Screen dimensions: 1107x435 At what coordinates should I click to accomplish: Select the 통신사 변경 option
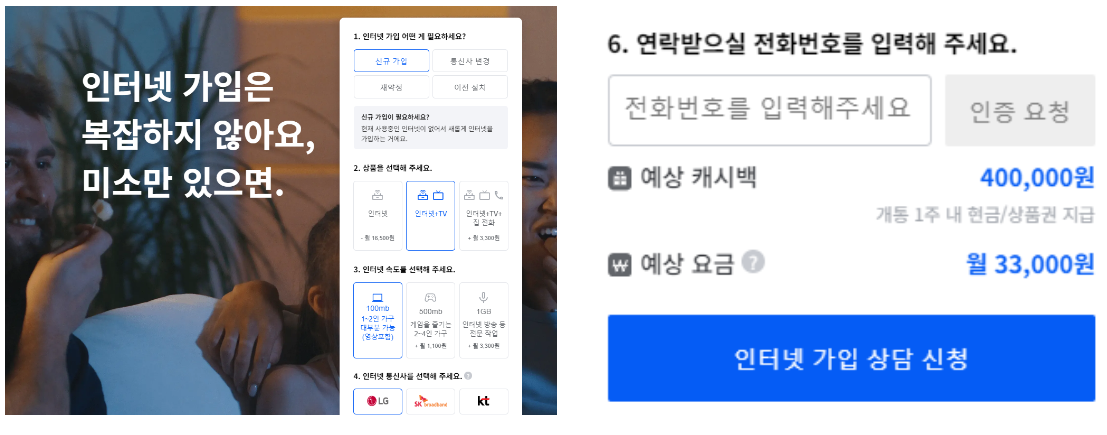coord(470,61)
